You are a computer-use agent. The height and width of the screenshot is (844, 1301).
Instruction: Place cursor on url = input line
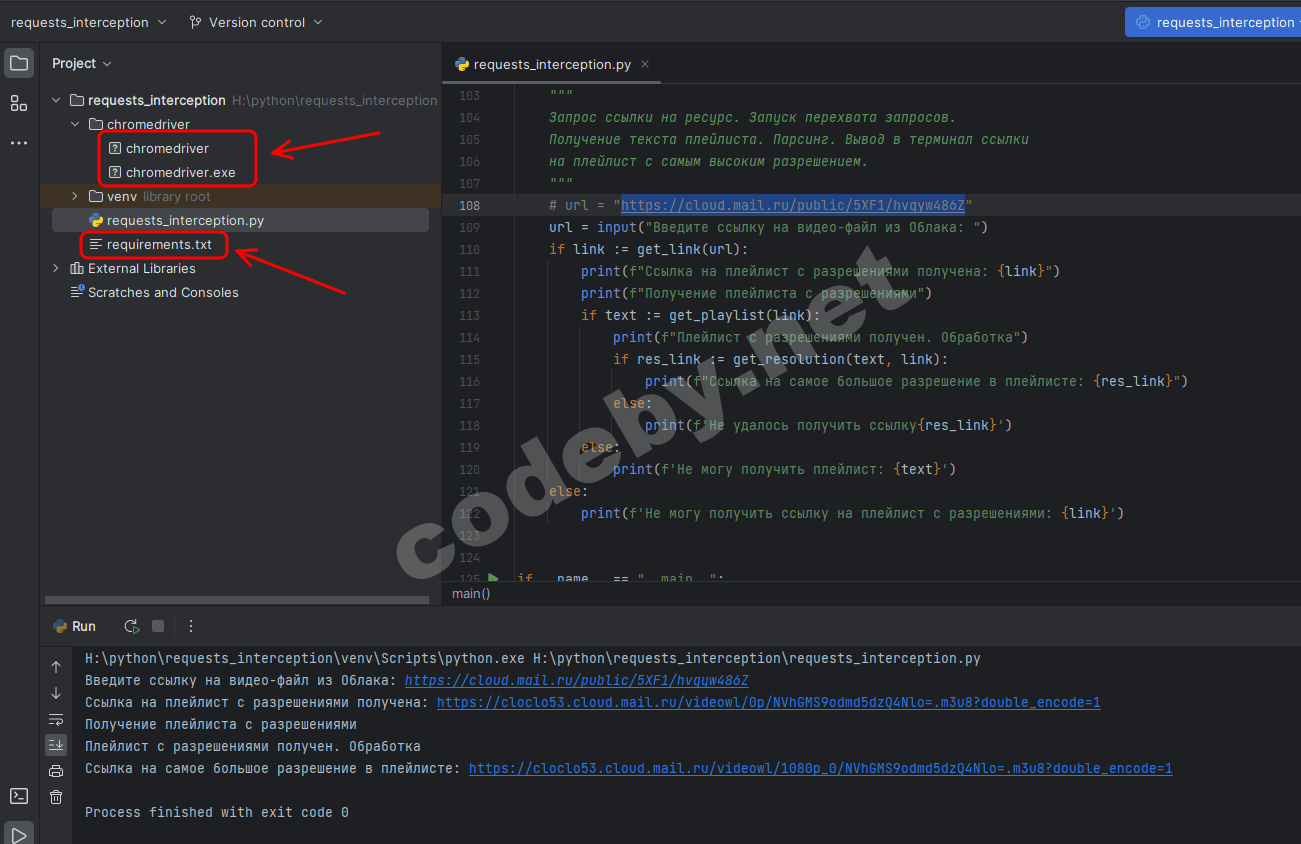click(x=768, y=227)
